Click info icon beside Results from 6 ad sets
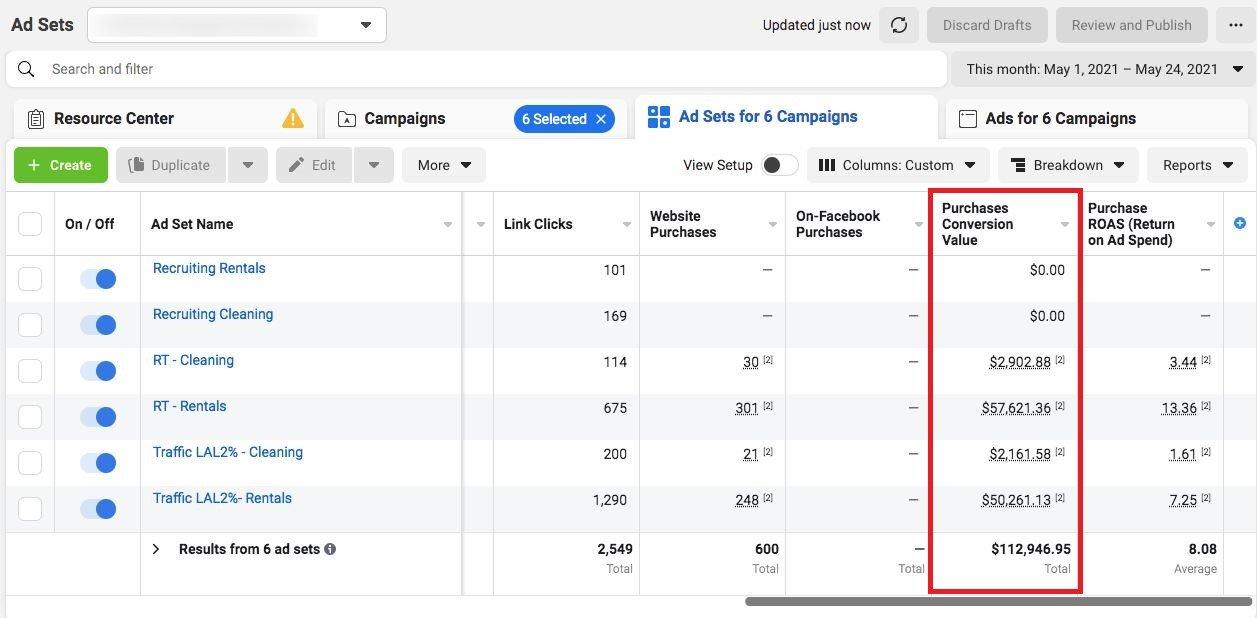This screenshot has width=1257, height=618. (x=330, y=549)
